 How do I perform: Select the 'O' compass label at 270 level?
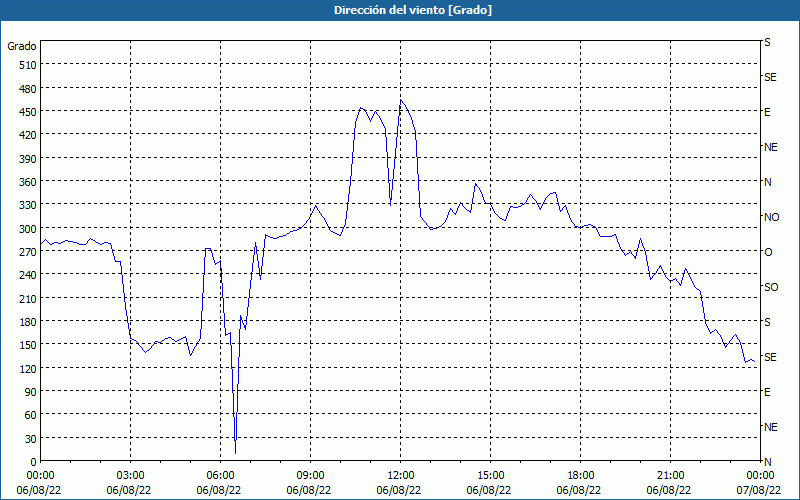[x=768, y=252]
